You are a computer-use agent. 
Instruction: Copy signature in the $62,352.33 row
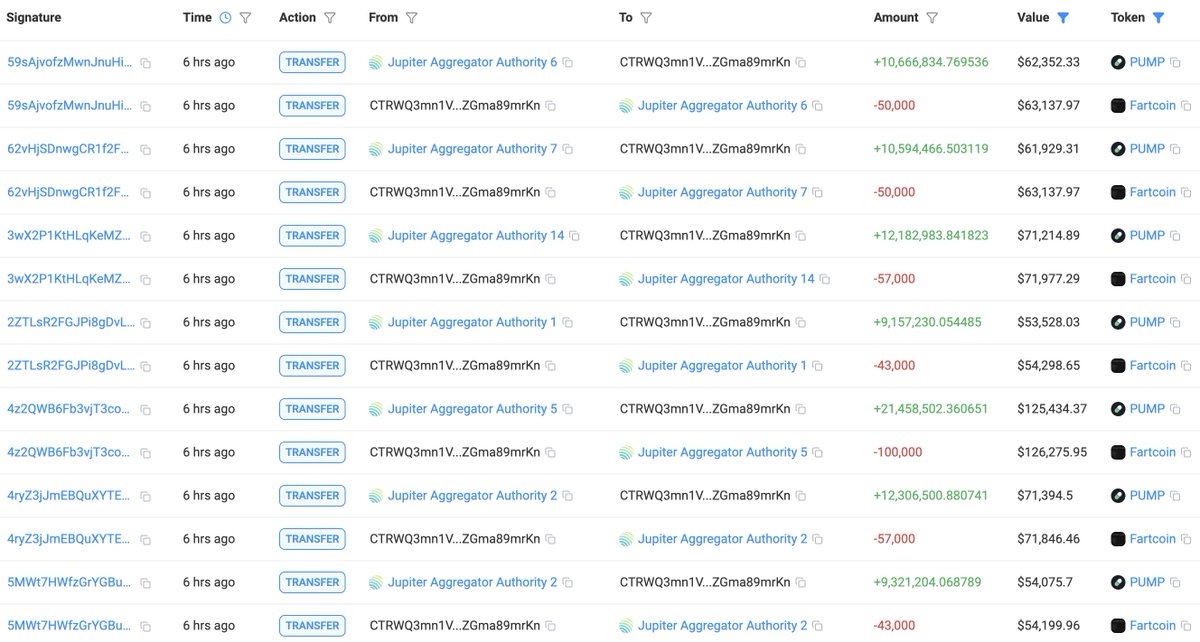click(x=146, y=63)
